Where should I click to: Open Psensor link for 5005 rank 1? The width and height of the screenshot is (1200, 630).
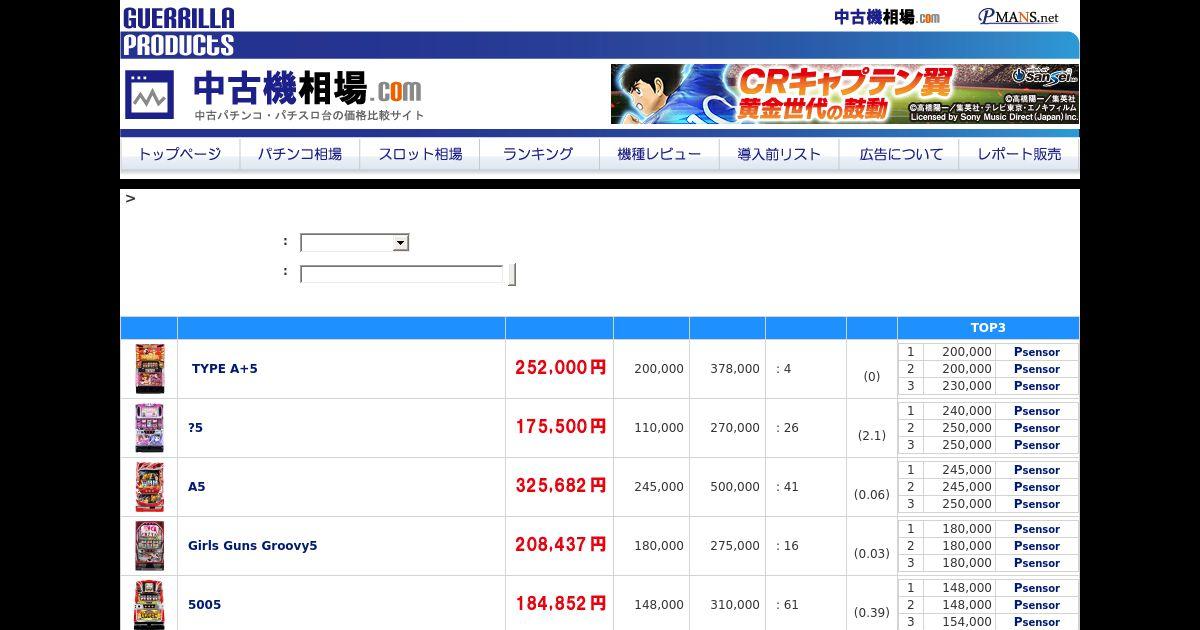click(x=1037, y=588)
